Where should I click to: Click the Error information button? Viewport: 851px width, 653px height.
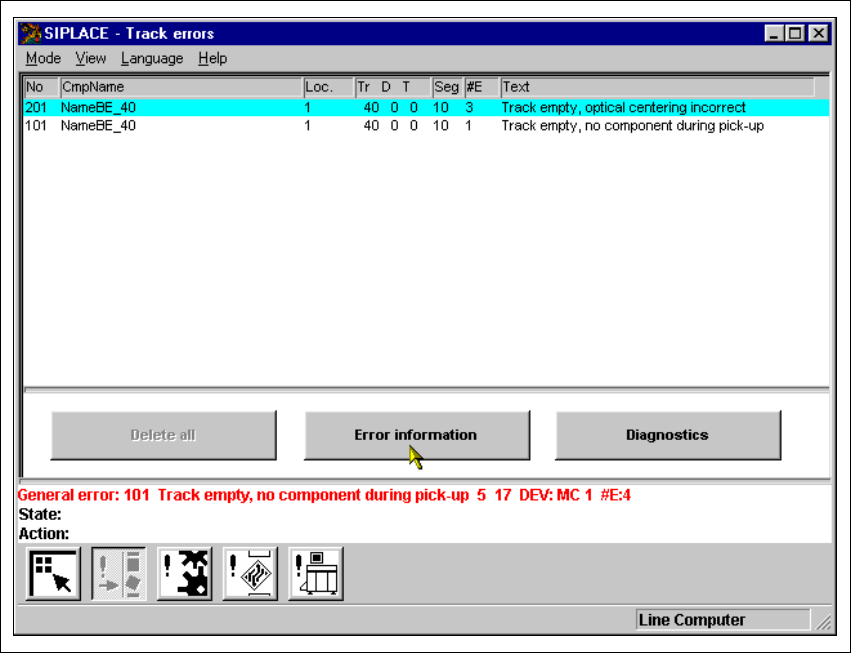417,435
